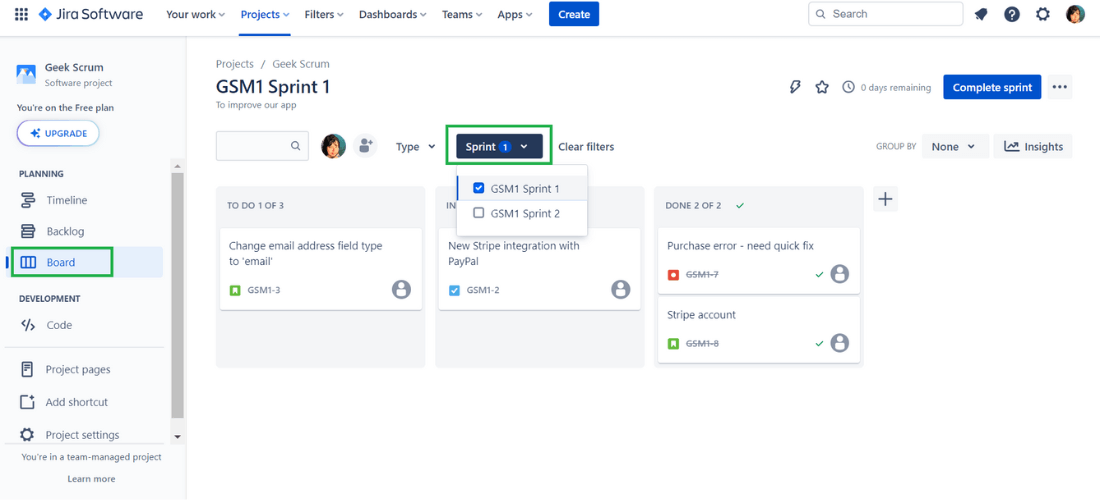Click the Geek Scrum breadcrumb link

301,64
